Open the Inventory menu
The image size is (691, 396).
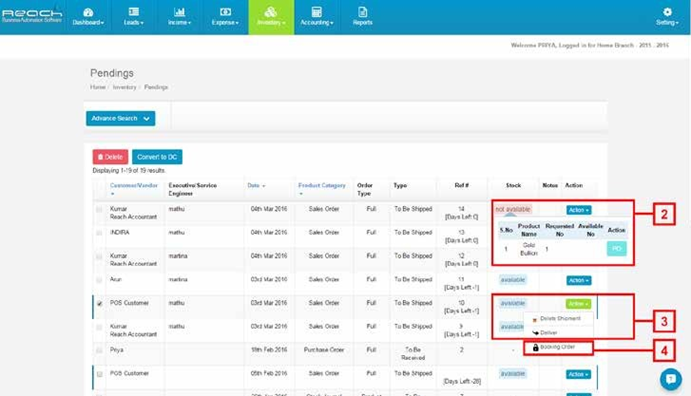[271, 17]
